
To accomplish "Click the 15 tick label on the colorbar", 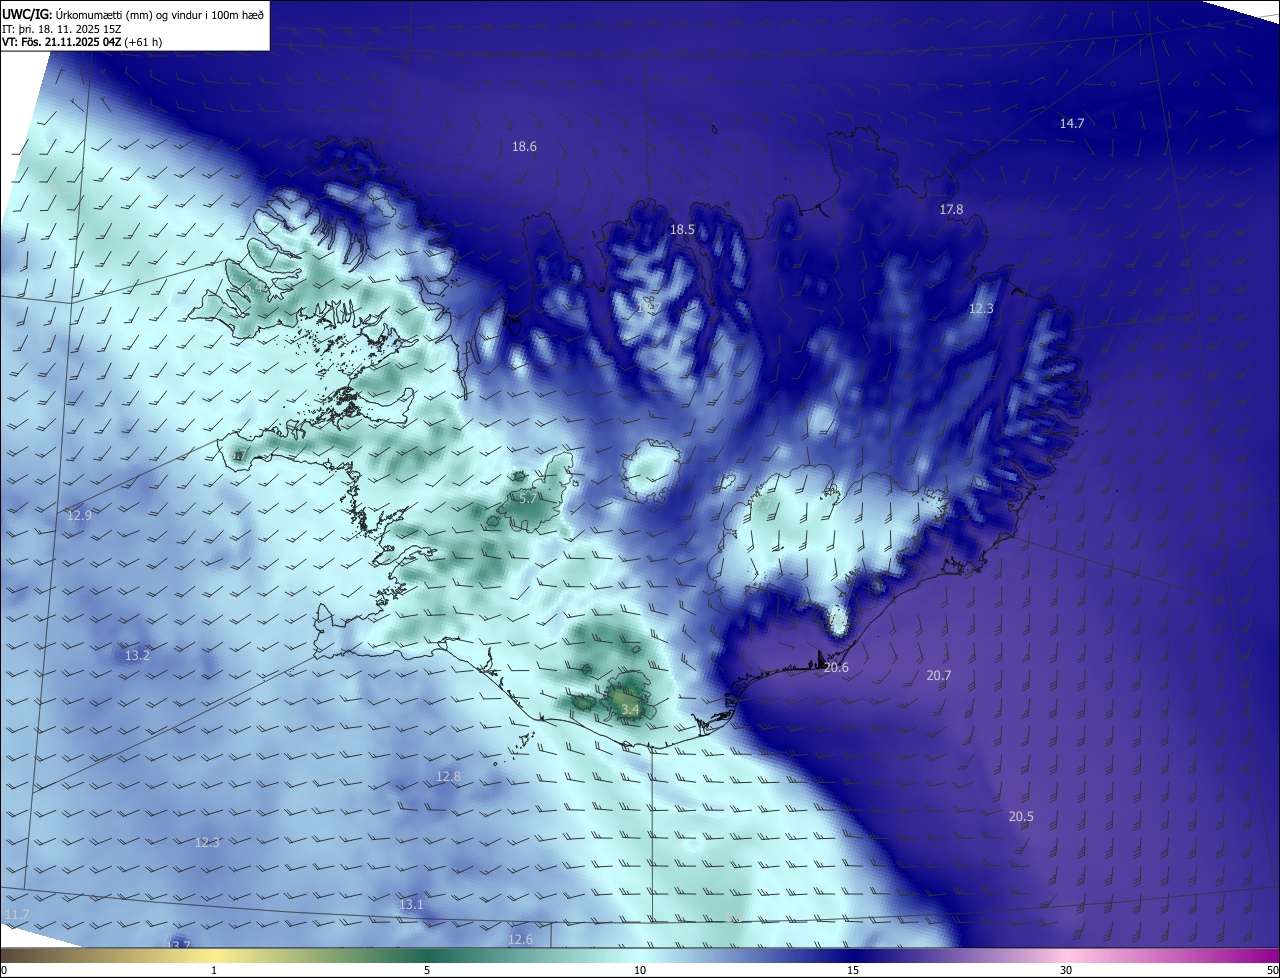I will tap(853, 970).
